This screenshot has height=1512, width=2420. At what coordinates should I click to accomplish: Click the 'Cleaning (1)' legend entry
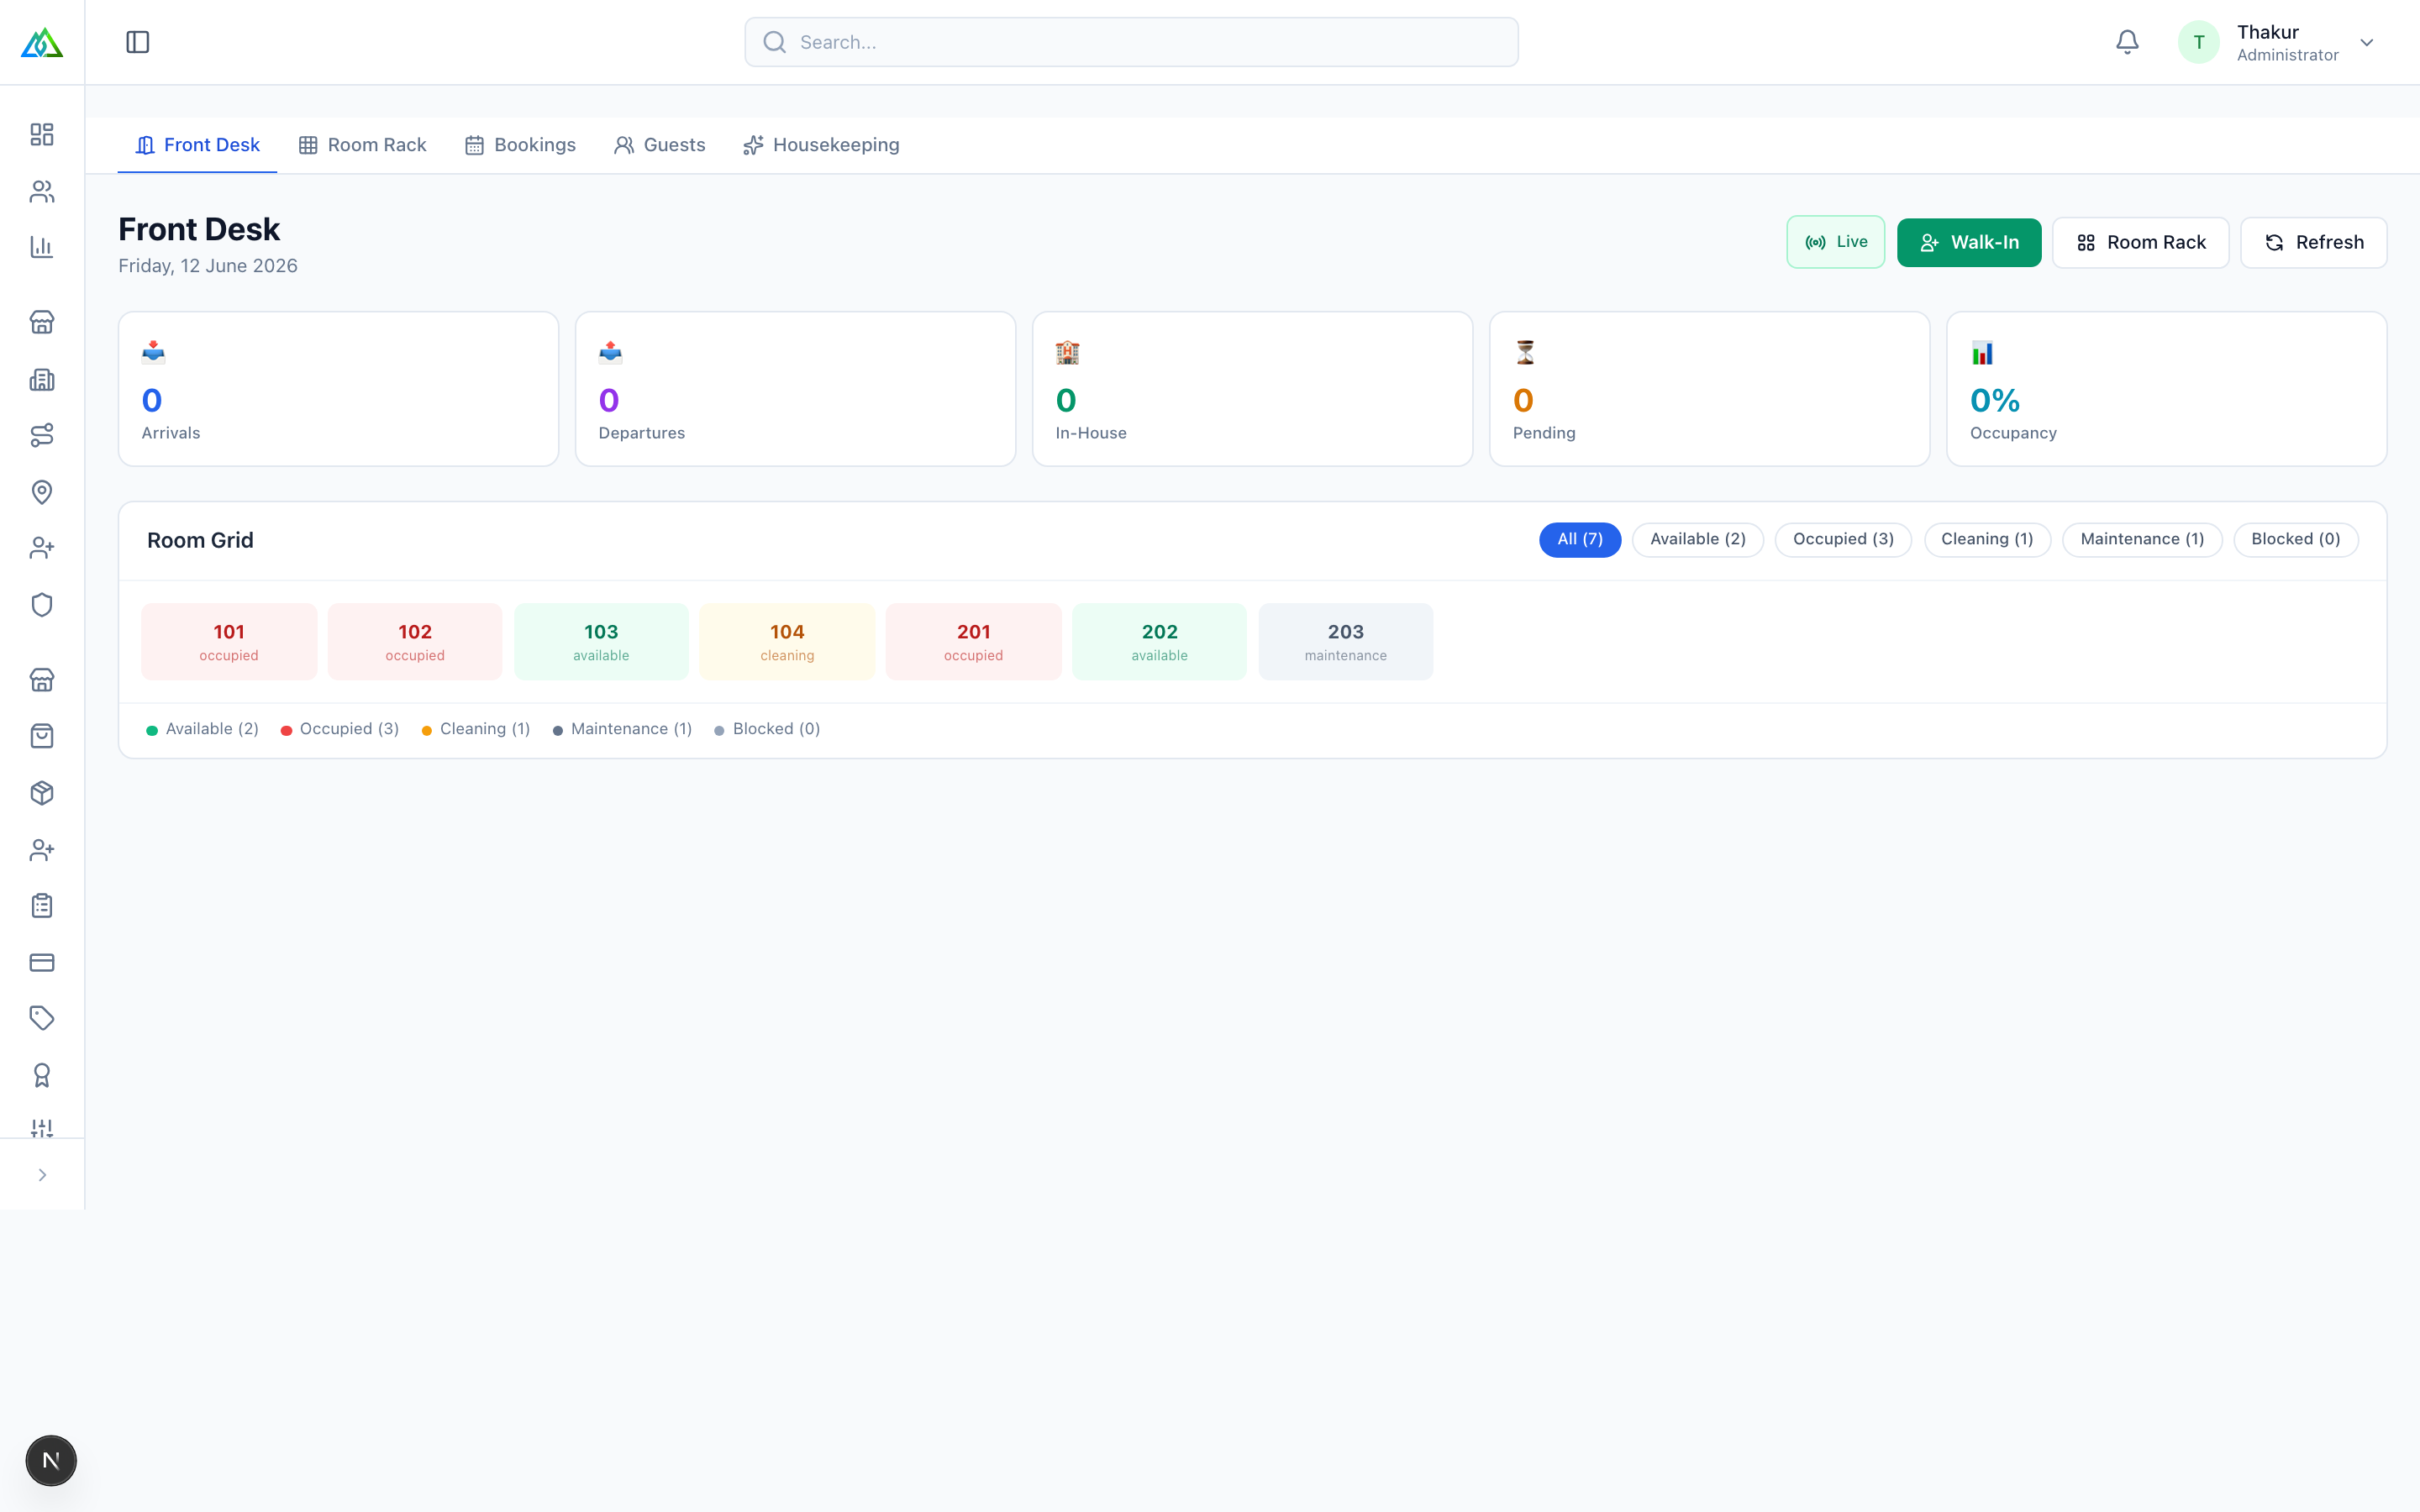pyautogui.click(x=476, y=729)
